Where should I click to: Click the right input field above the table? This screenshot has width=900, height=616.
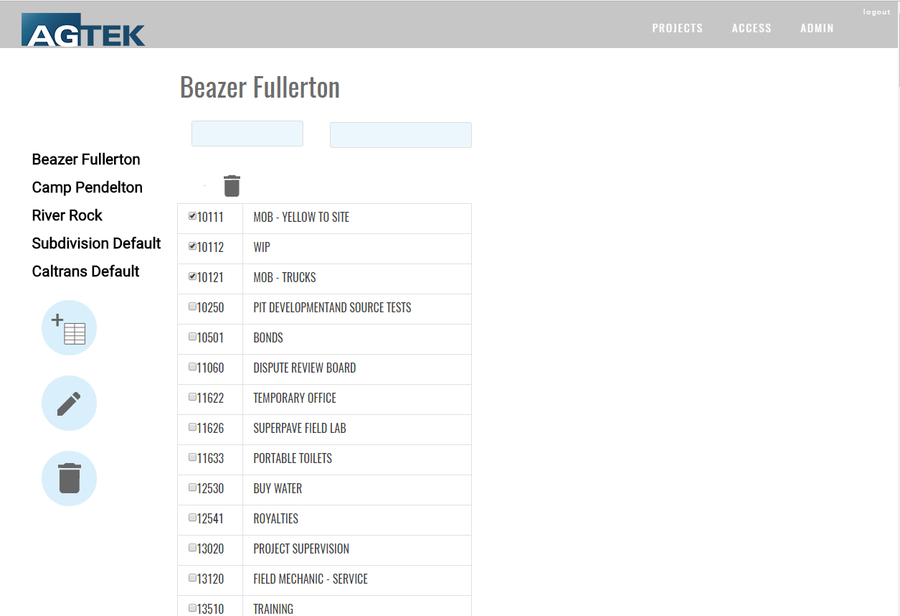[x=400, y=134]
